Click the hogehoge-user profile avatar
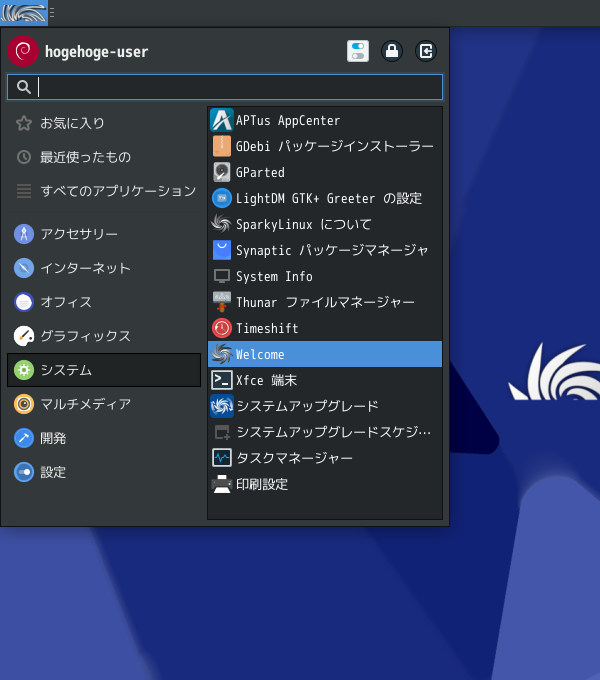Viewport: 600px width, 680px height. click(23, 51)
